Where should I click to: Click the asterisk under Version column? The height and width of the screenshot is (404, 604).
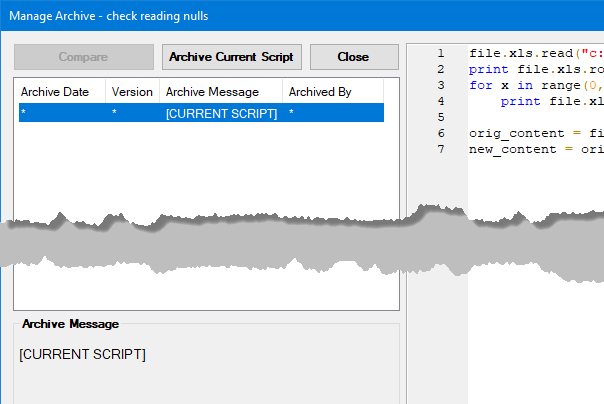(x=115, y=114)
